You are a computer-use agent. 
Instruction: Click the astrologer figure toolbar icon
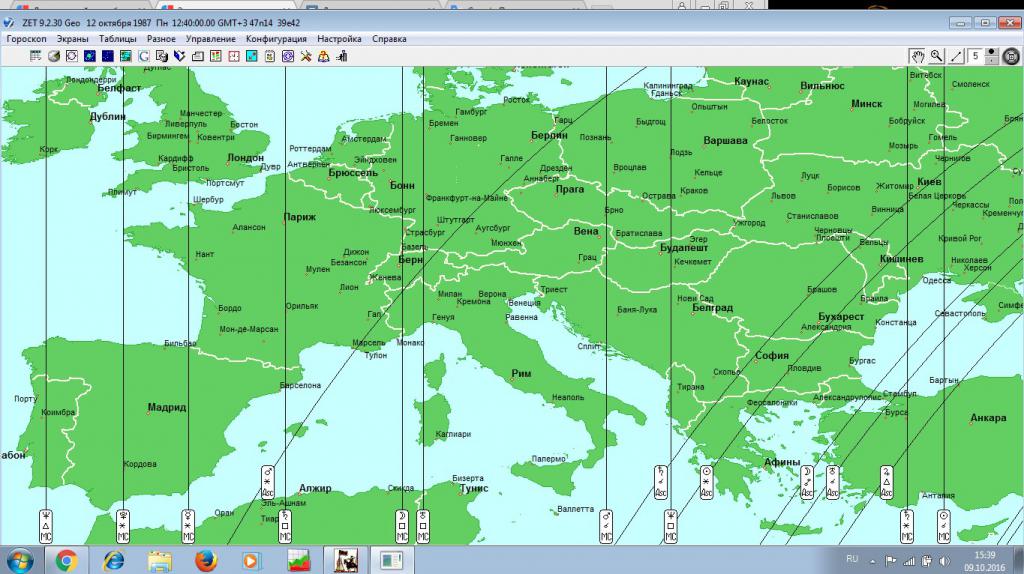[x=324, y=56]
